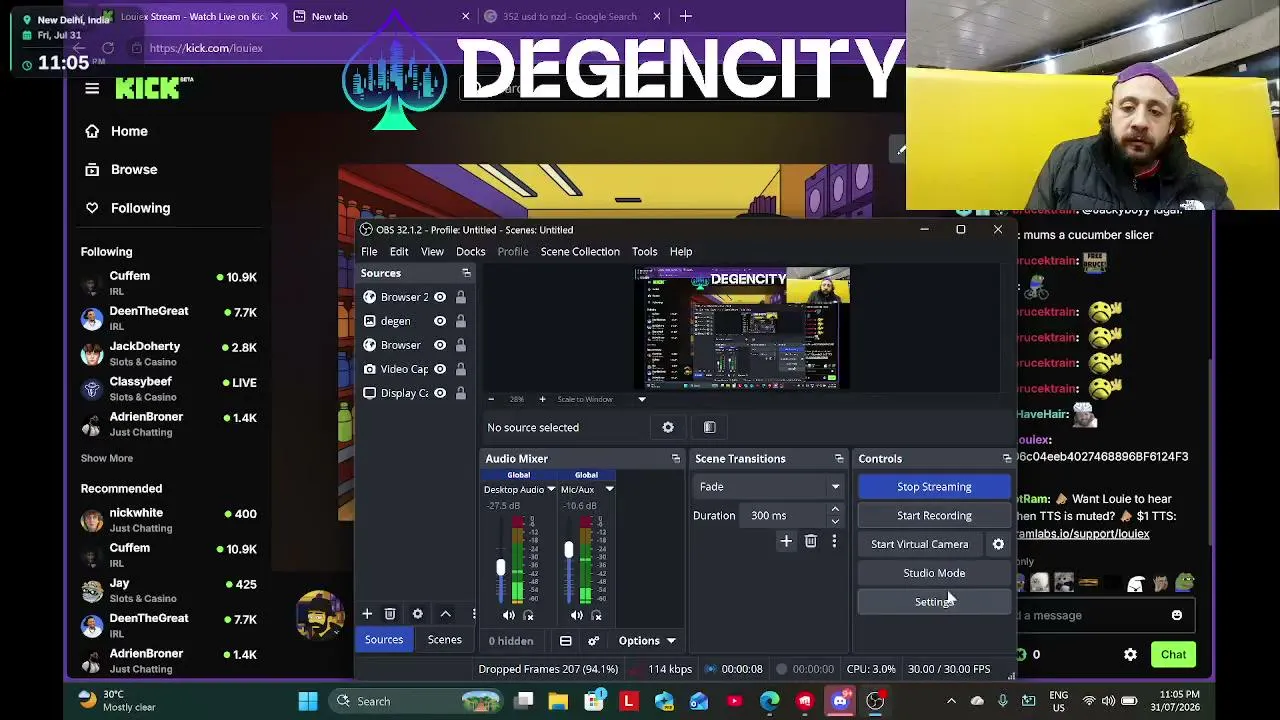
Task: Expand Mic/Aux channel dropdown arrow
Action: coord(609,489)
